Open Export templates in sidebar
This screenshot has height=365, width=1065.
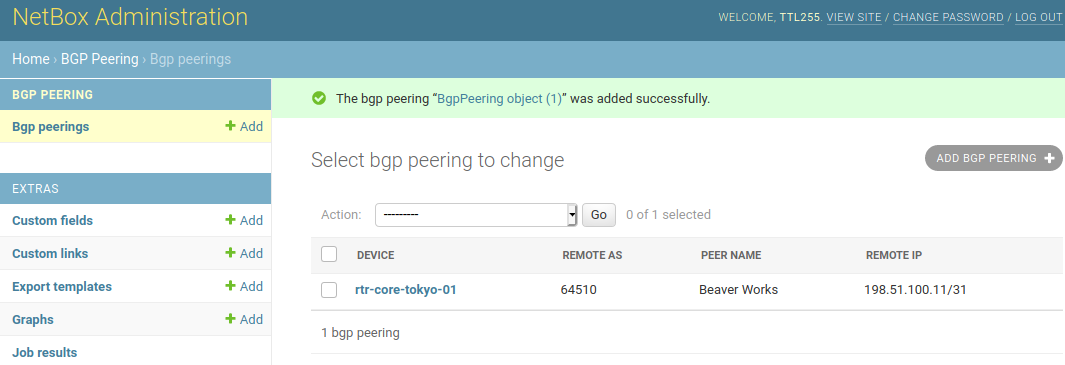pyautogui.click(x=62, y=287)
